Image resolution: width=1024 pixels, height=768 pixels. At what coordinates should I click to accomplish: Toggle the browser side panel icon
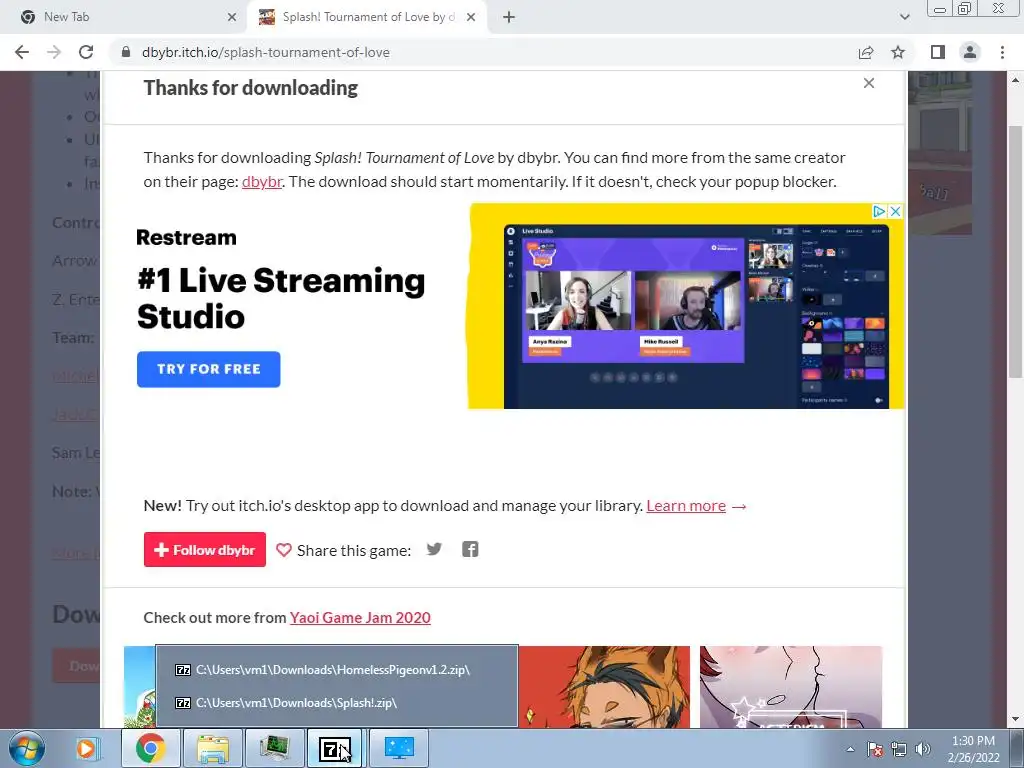pos(938,52)
